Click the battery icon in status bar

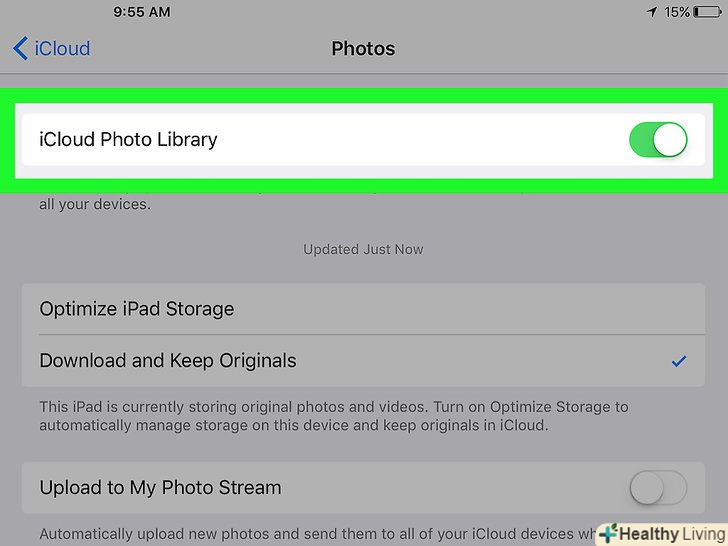(707, 13)
